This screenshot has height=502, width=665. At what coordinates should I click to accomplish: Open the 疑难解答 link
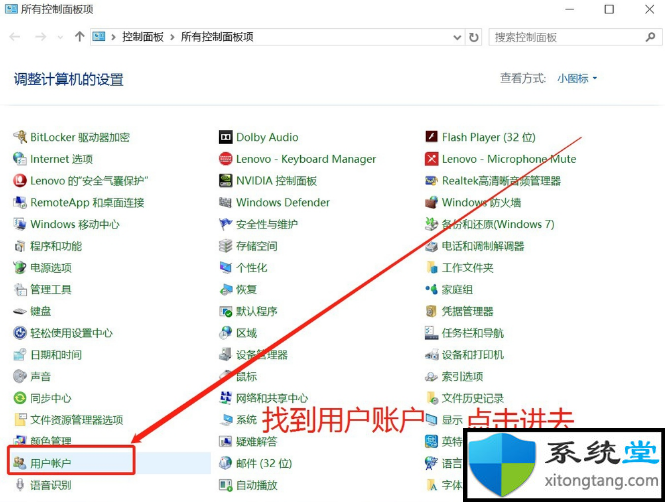[x=257, y=441]
